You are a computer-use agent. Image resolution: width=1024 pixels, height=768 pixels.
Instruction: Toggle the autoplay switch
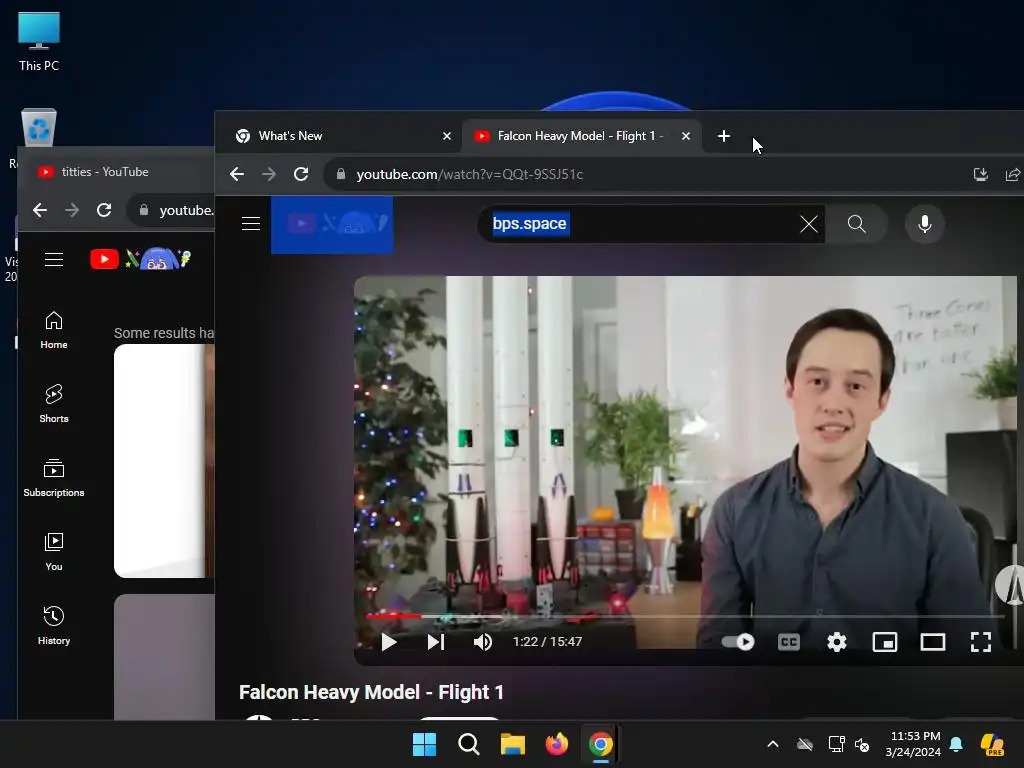[738, 642]
